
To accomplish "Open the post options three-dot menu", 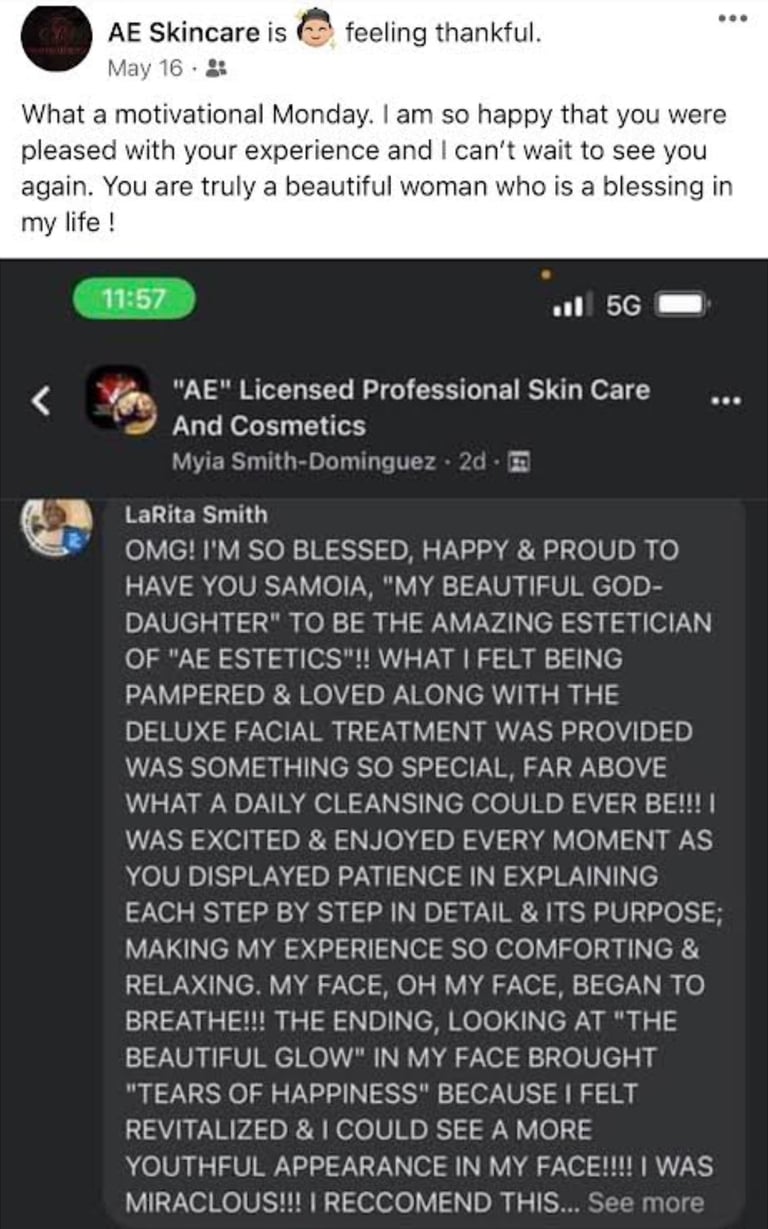I will point(735,18).
